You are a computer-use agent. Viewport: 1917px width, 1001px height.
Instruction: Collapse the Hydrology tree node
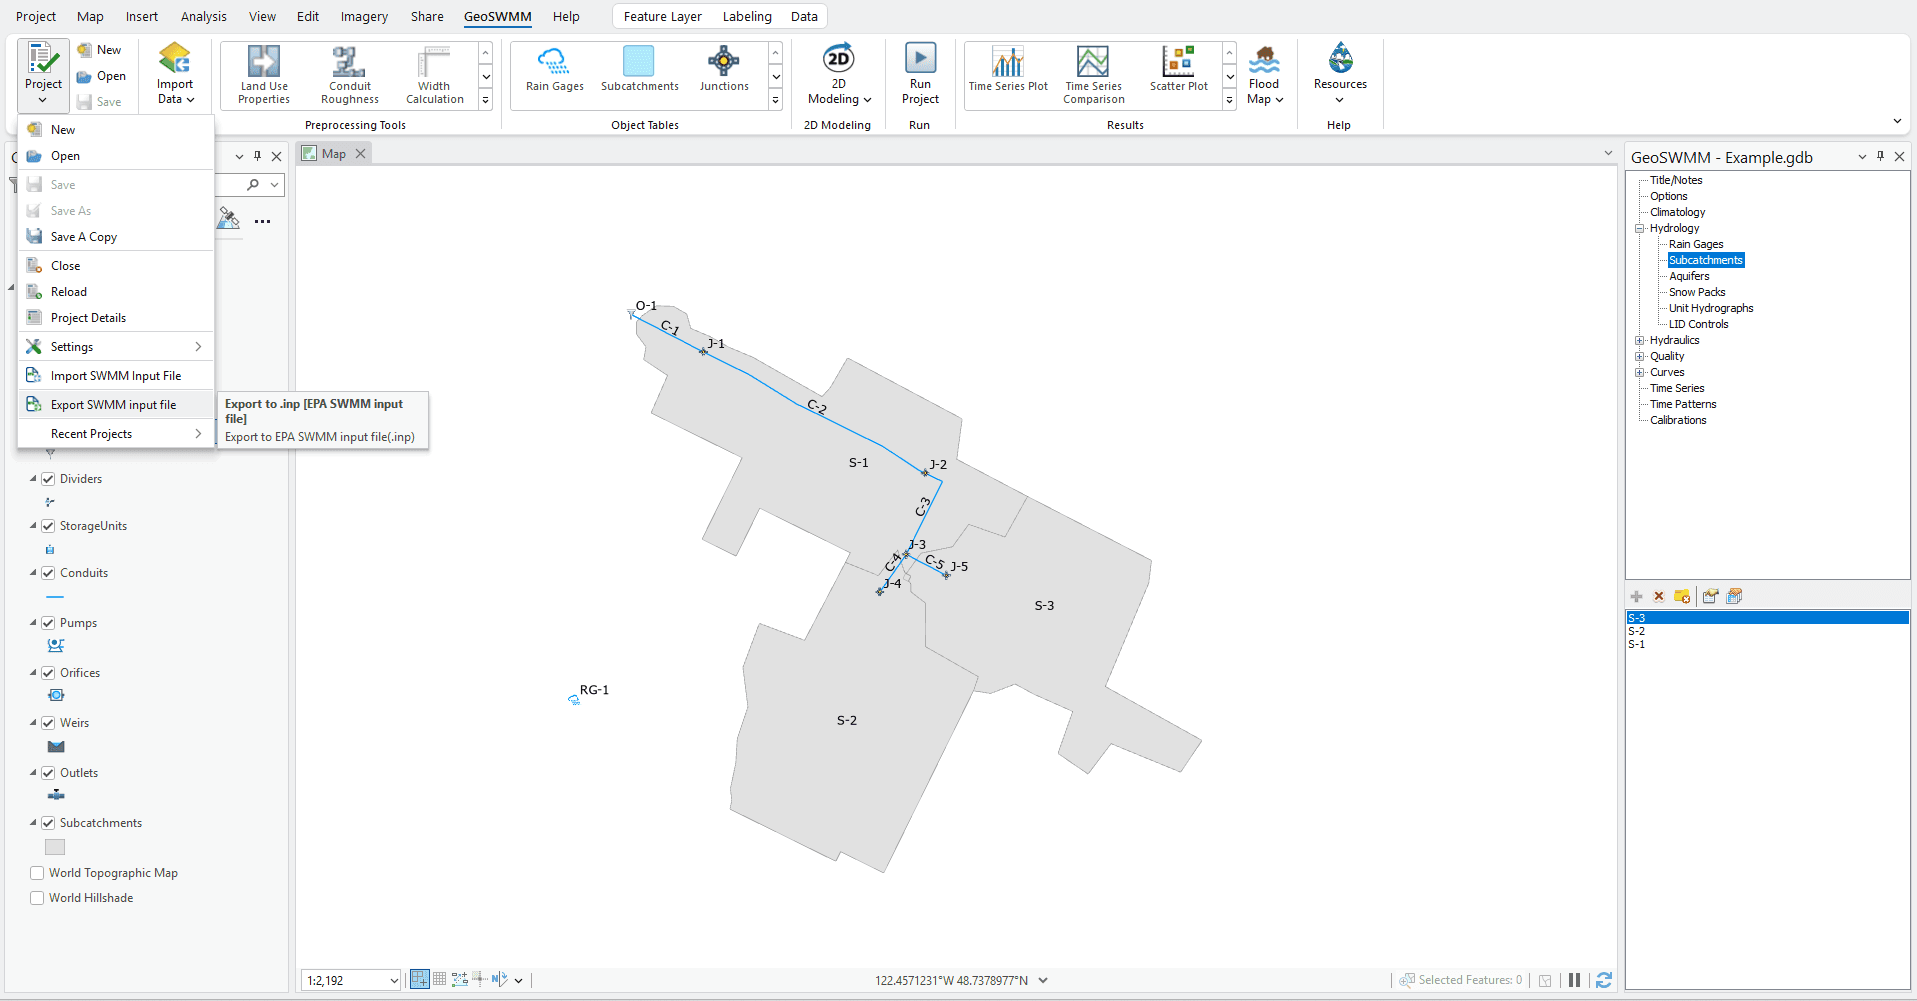[1639, 228]
